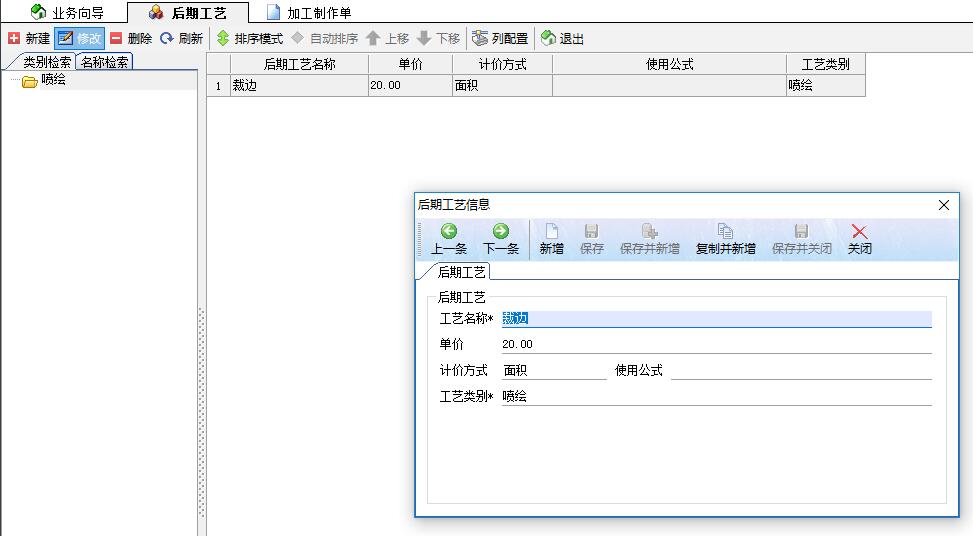Viewport: 973px width, 536px height.
Task: Click the 修改 edit toolbar button
Action: tap(79, 38)
